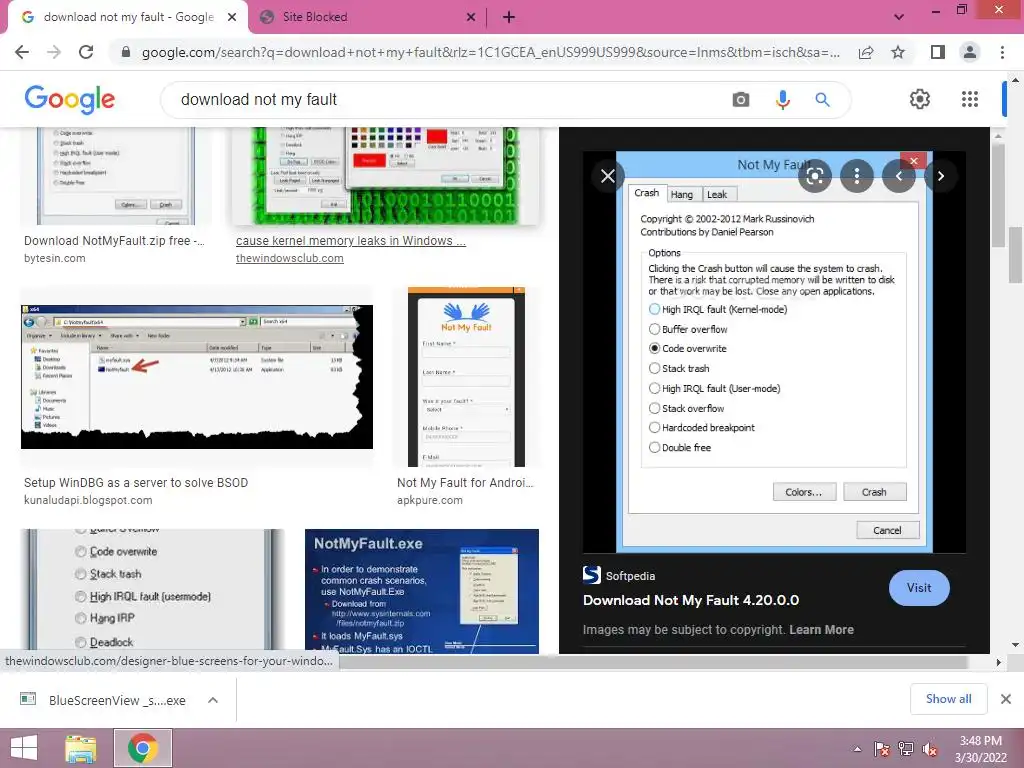
Task: Share this page icon in address bar
Action: click(866, 52)
